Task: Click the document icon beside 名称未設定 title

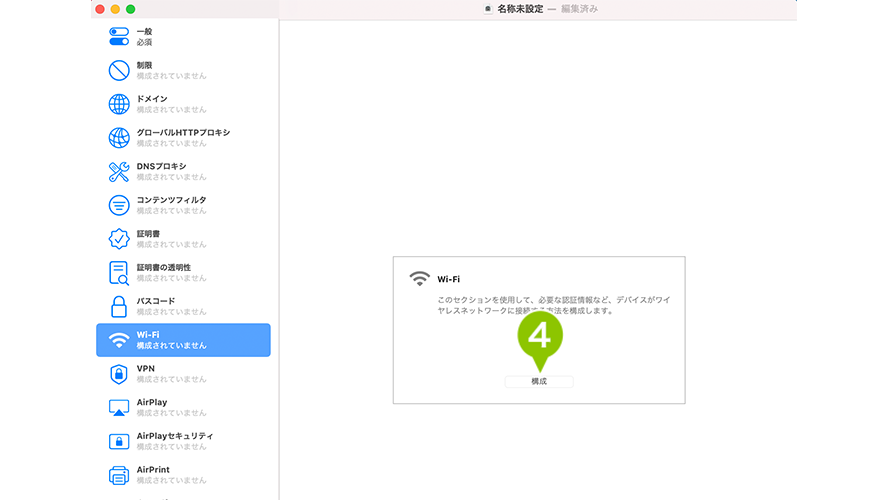Action: (x=488, y=9)
